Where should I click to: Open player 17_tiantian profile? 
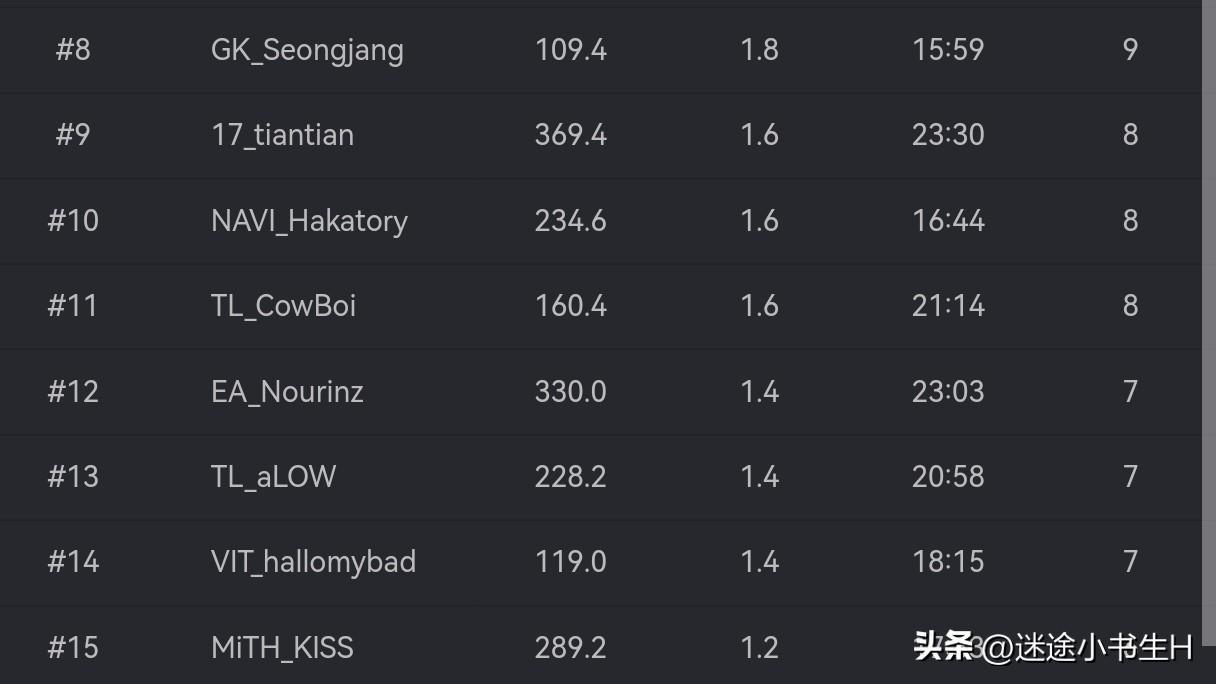click(x=282, y=135)
